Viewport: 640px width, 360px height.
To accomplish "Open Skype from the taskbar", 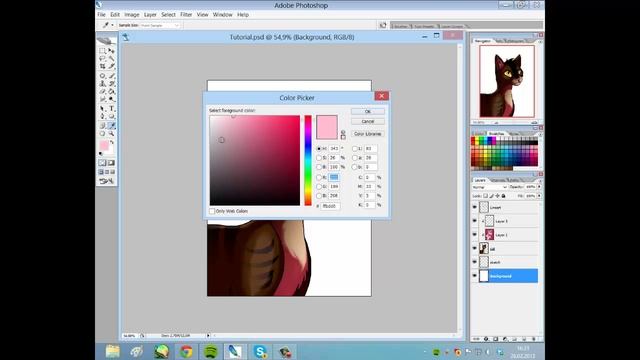I will tap(260, 351).
